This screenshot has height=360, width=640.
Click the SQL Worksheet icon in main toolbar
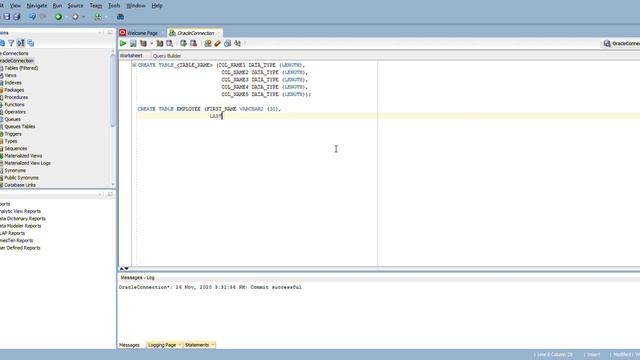[98, 17]
